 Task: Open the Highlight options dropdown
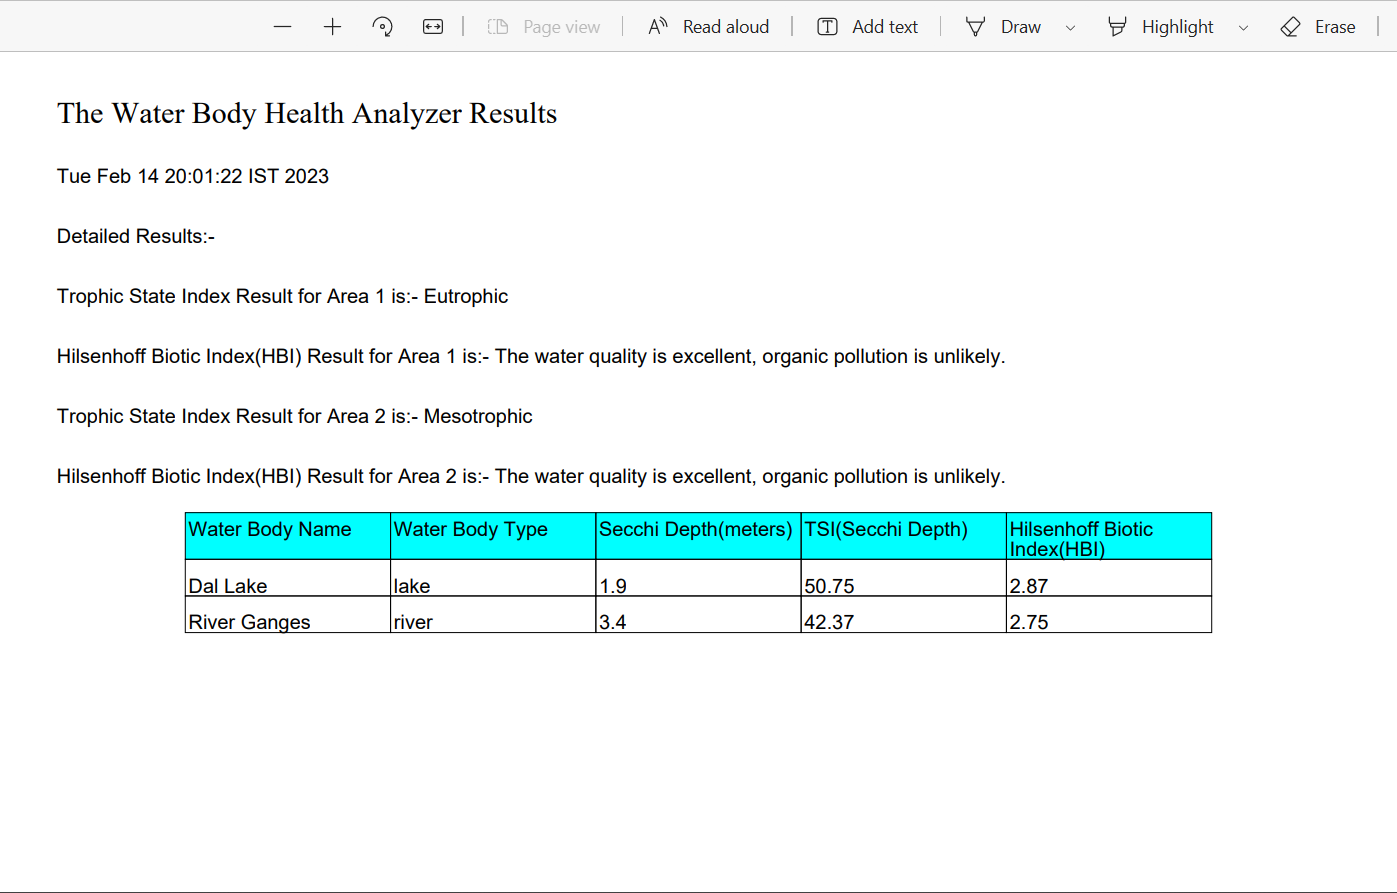tap(1243, 27)
